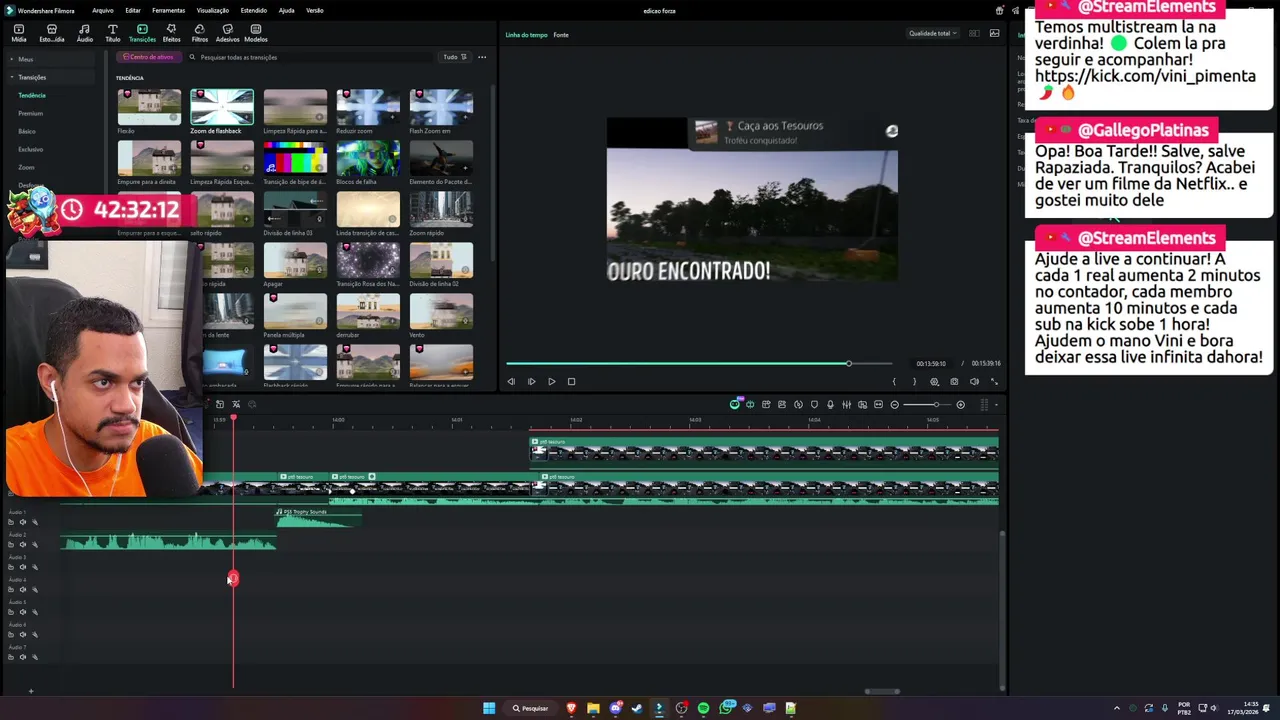
Task: Select the Flexão transition thumbnail
Action: pos(149,107)
